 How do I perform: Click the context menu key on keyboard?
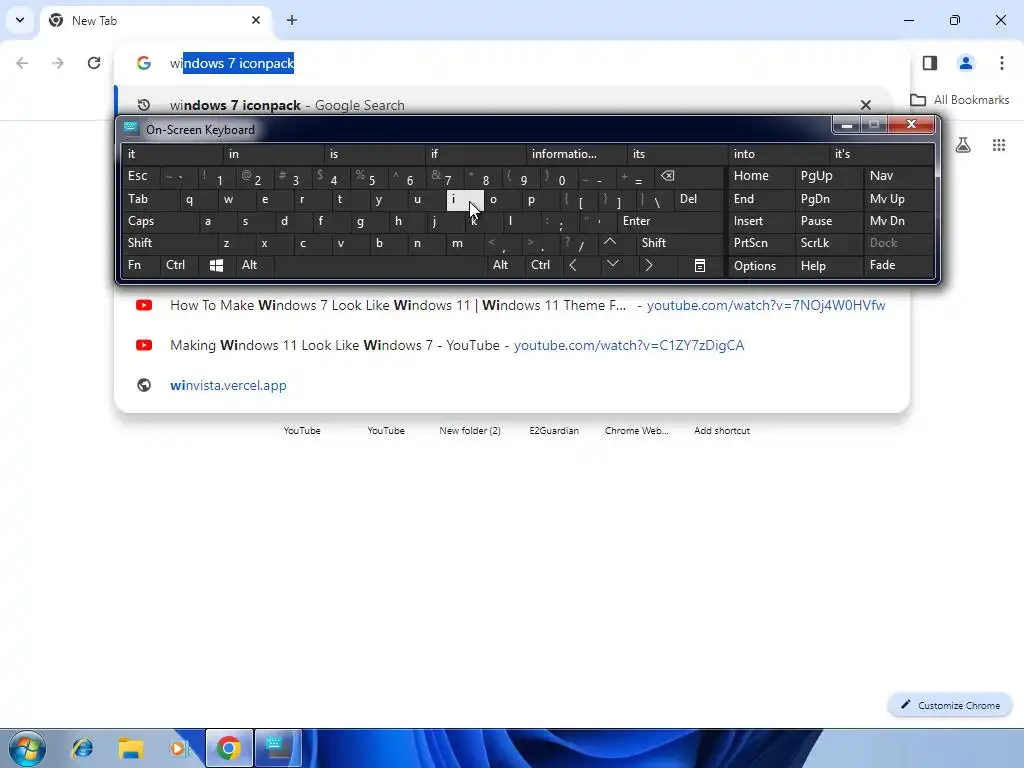click(x=699, y=265)
